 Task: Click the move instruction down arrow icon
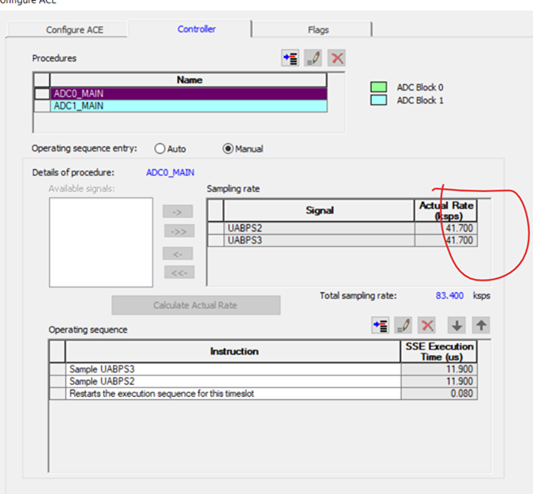pyautogui.click(x=457, y=325)
